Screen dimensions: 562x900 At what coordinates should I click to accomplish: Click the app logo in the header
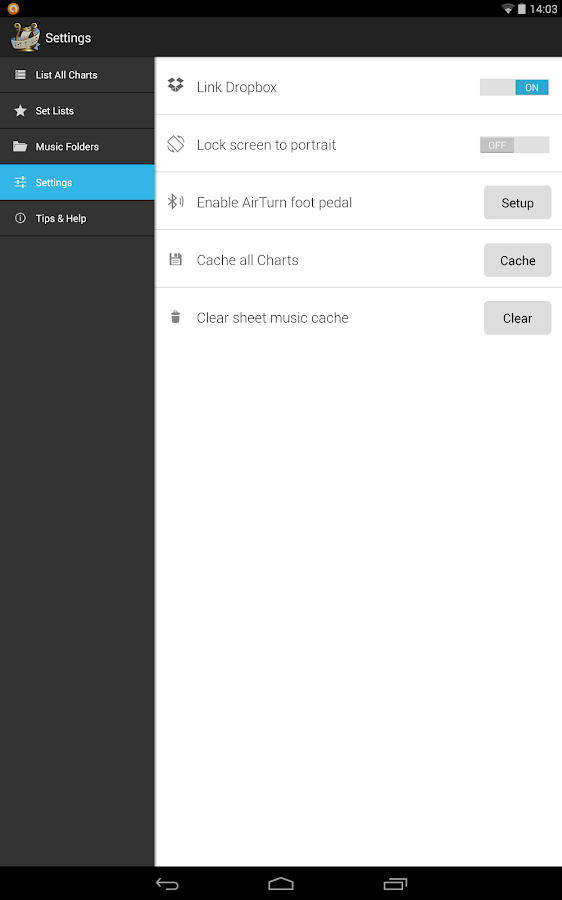(25, 37)
